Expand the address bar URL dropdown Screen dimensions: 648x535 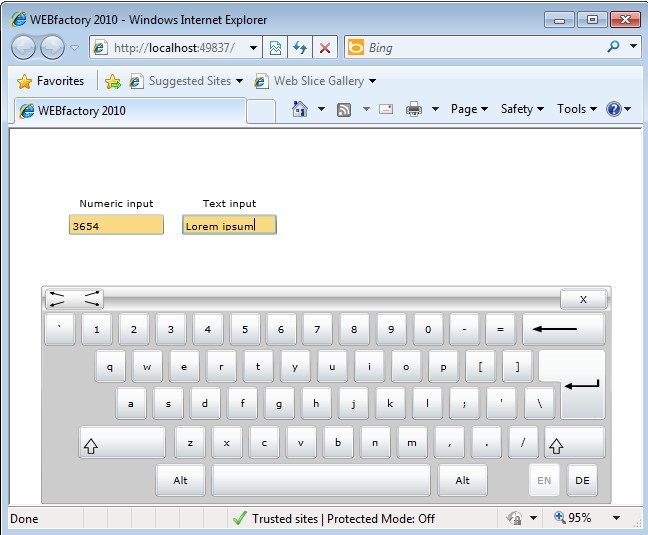point(252,48)
